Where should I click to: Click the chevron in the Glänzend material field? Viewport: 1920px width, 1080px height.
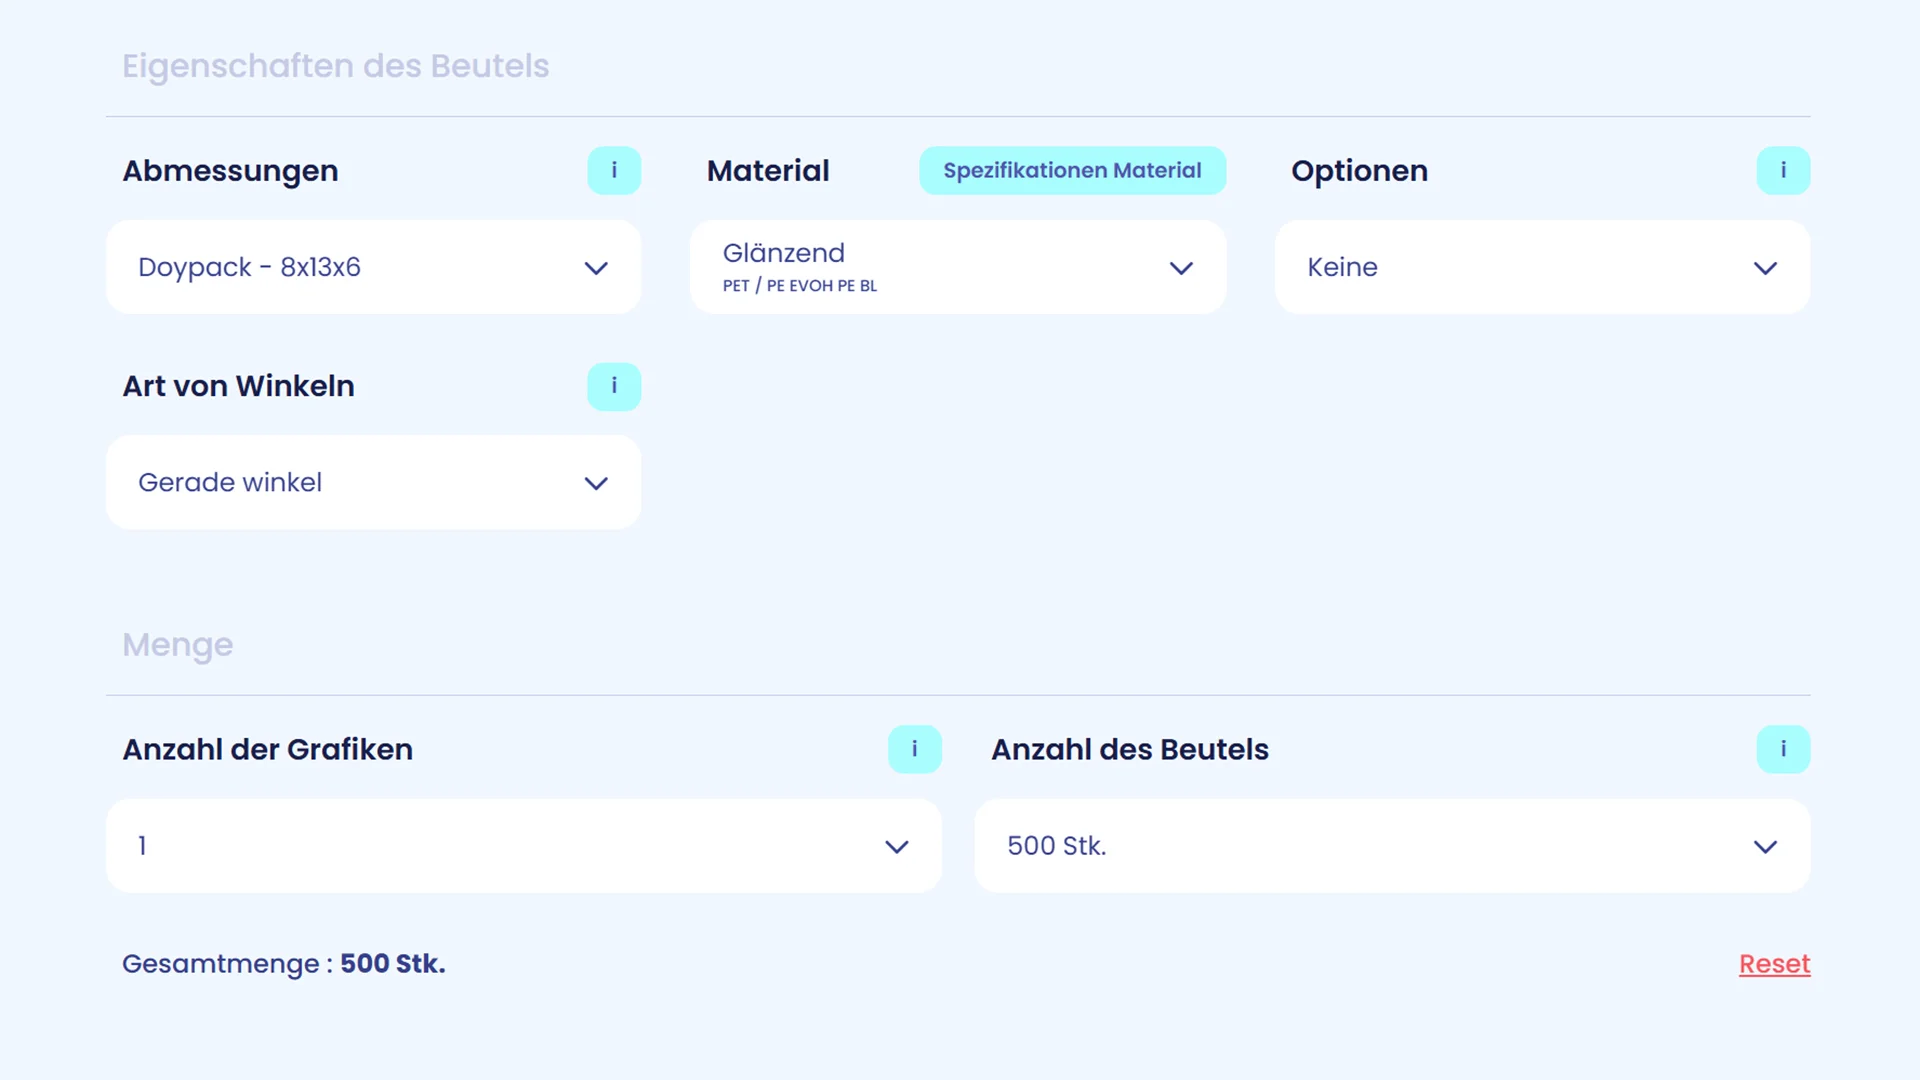(1181, 268)
